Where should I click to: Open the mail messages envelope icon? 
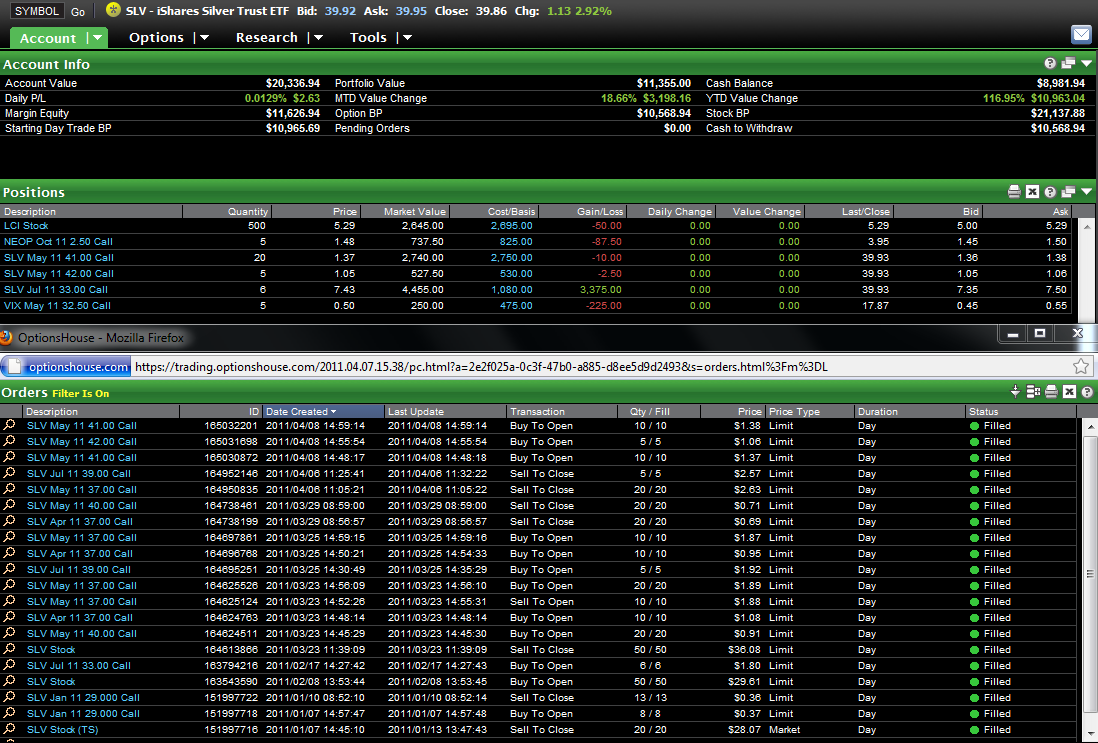[1081, 35]
